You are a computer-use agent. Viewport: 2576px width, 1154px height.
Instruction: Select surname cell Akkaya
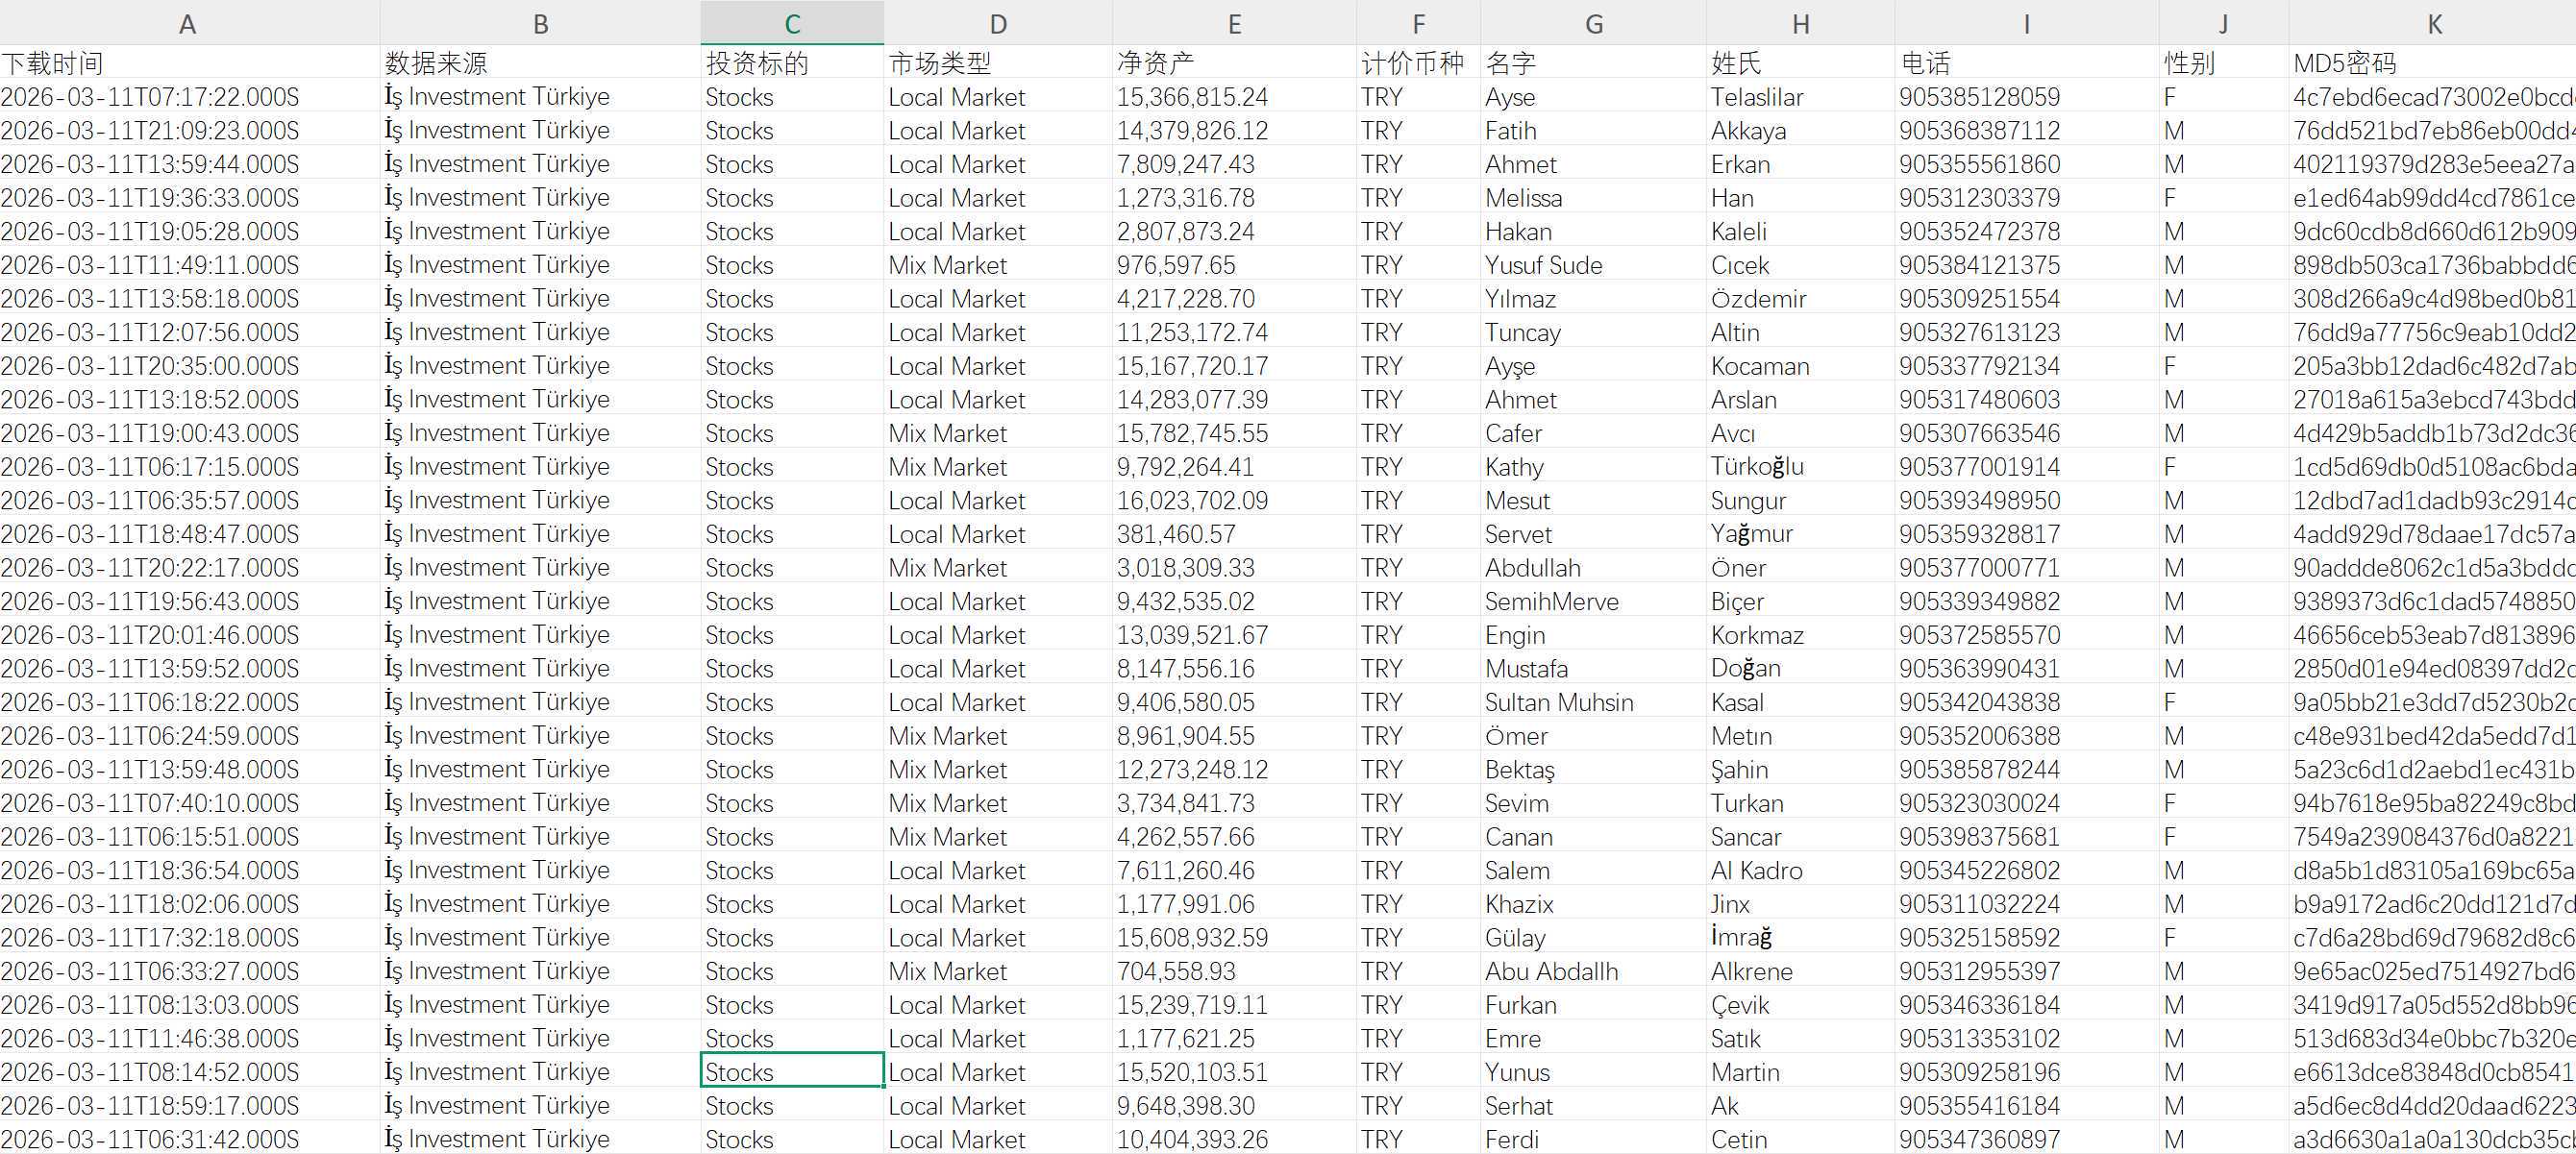click(x=1800, y=131)
